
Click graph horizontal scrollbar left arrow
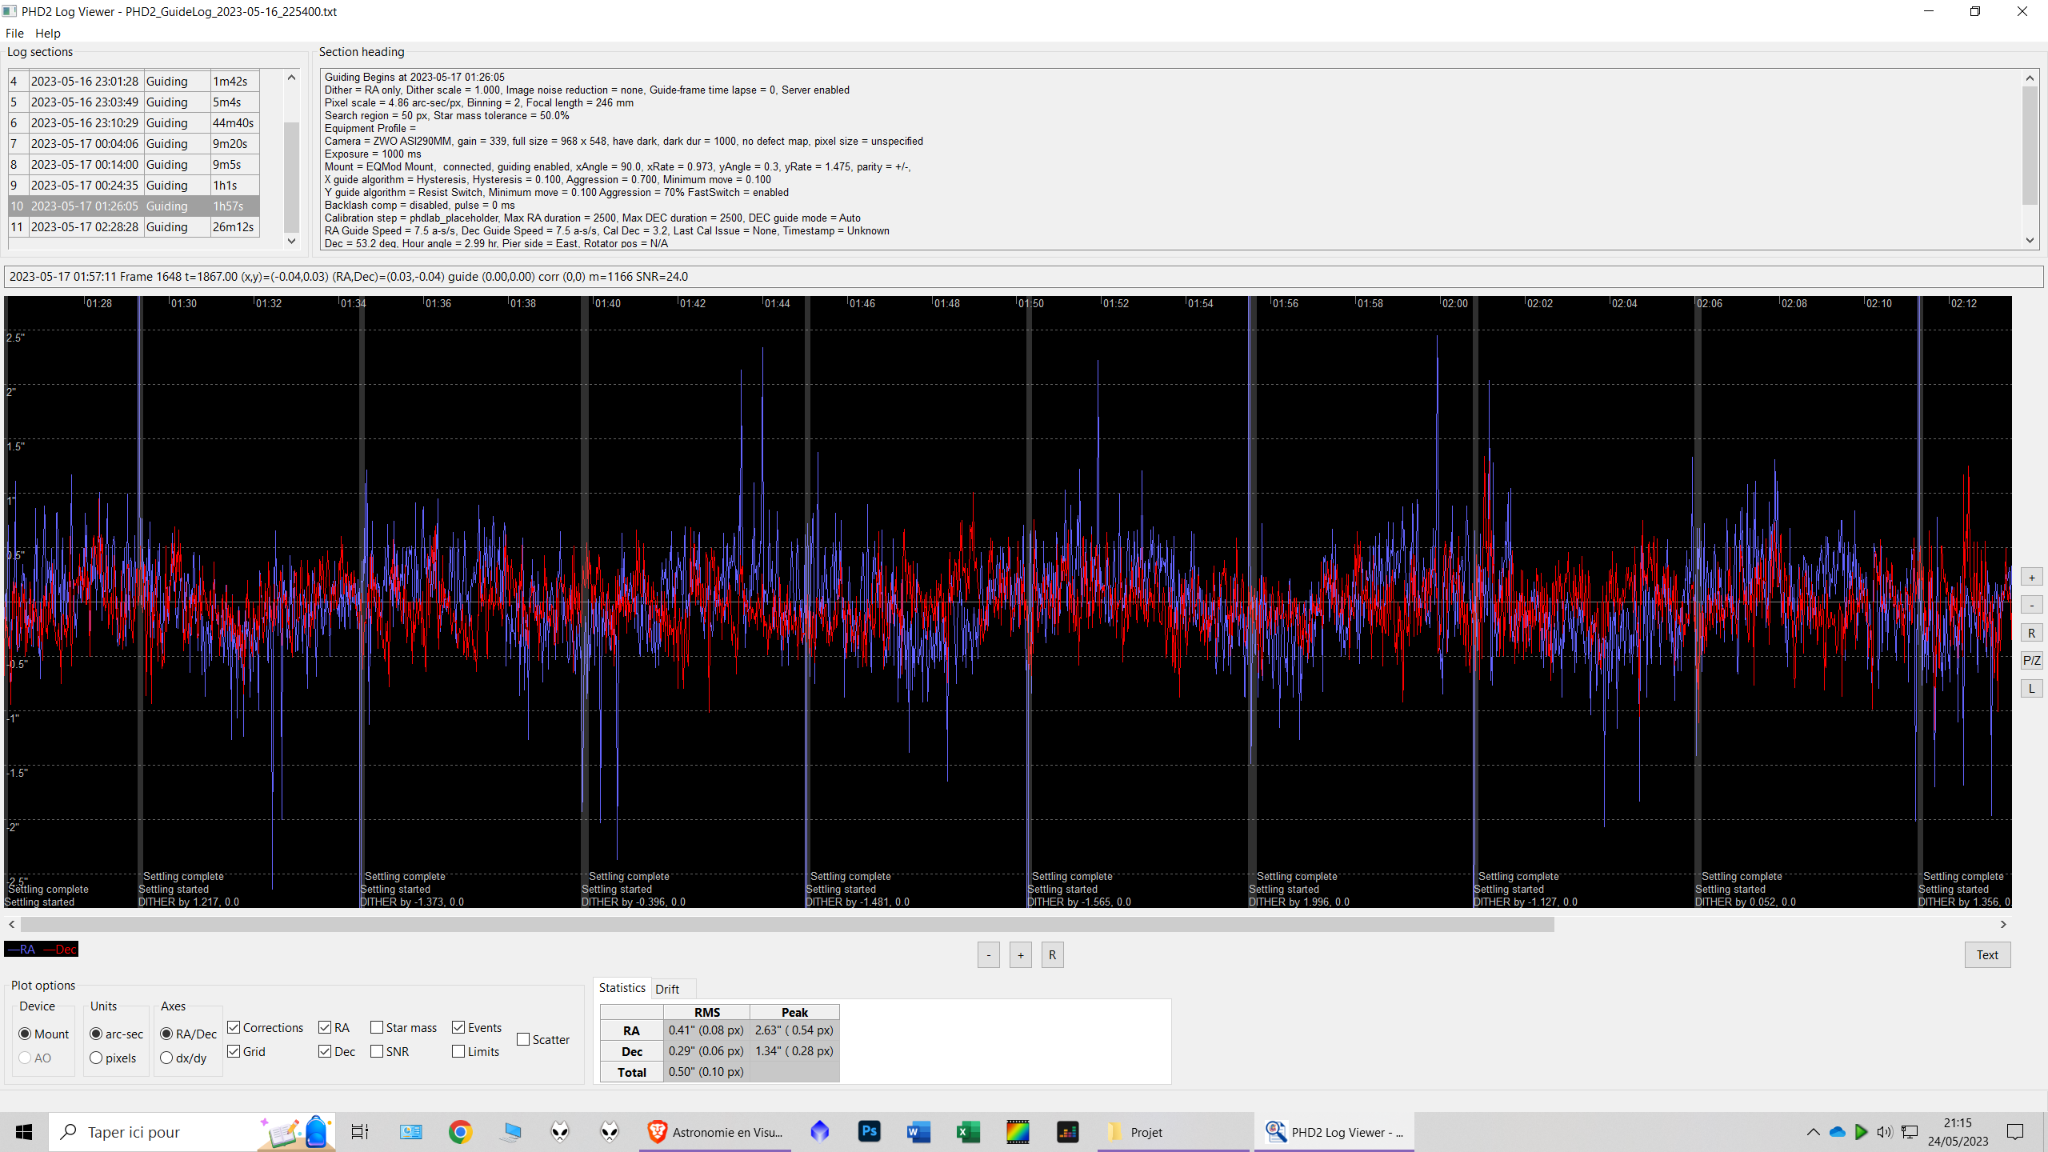click(12, 925)
